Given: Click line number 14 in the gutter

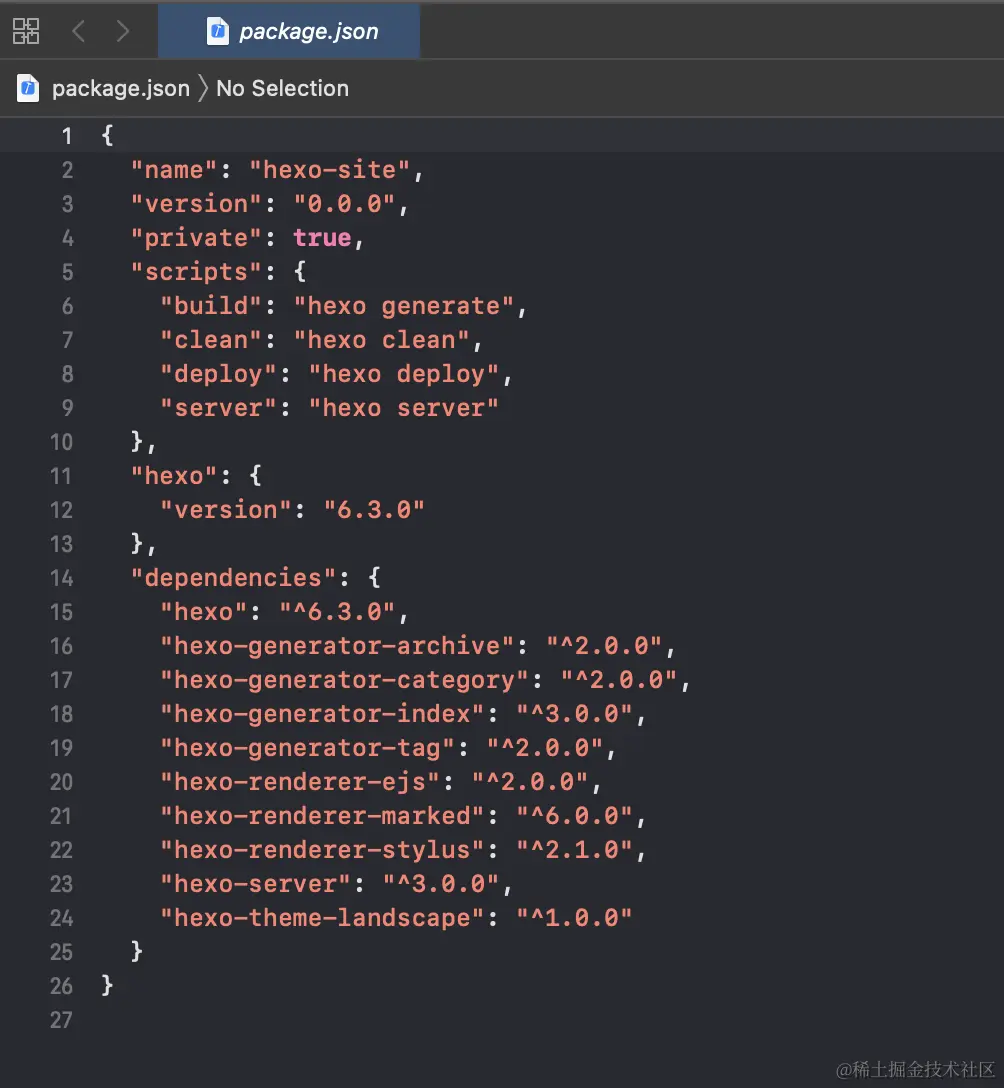Looking at the screenshot, I should click(x=62, y=578).
